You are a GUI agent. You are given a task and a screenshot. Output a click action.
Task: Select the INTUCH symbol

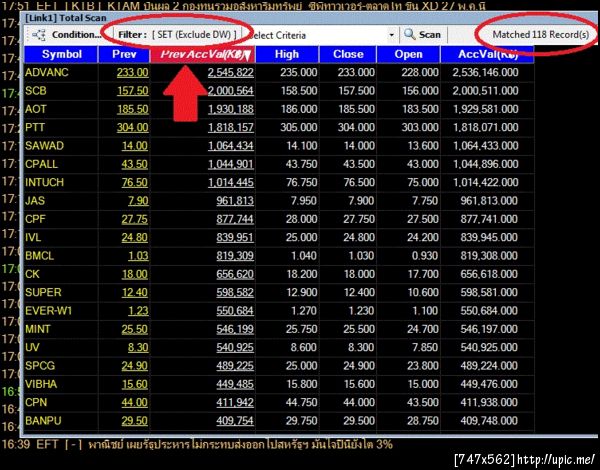[x=44, y=183]
